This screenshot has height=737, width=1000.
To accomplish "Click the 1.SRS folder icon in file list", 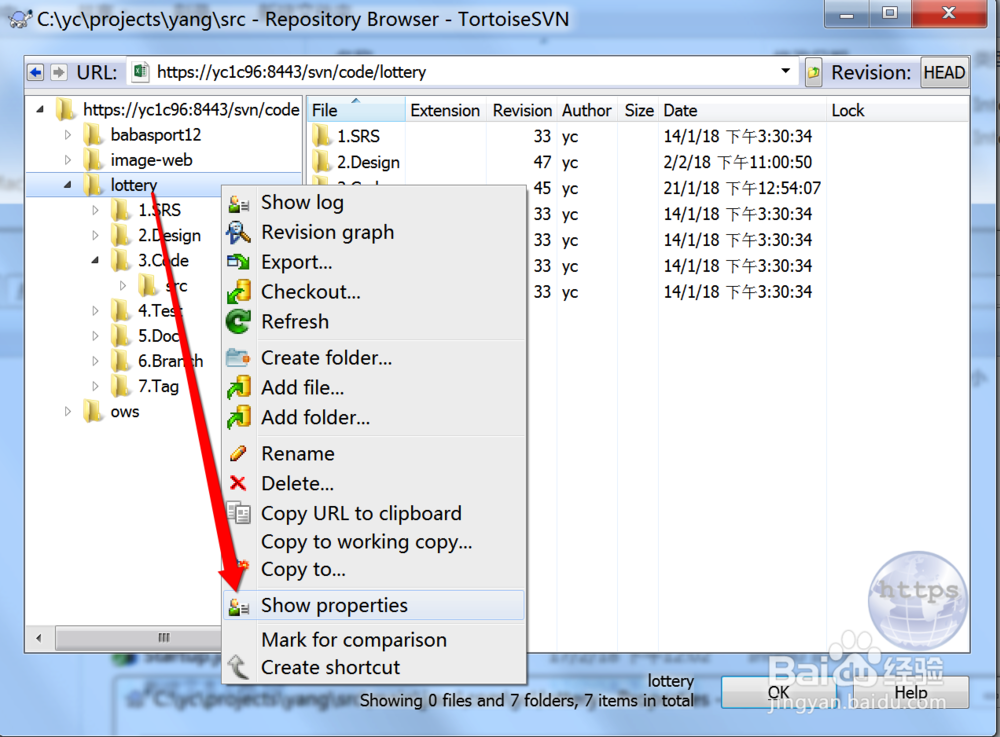I will pyautogui.click(x=321, y=136).
